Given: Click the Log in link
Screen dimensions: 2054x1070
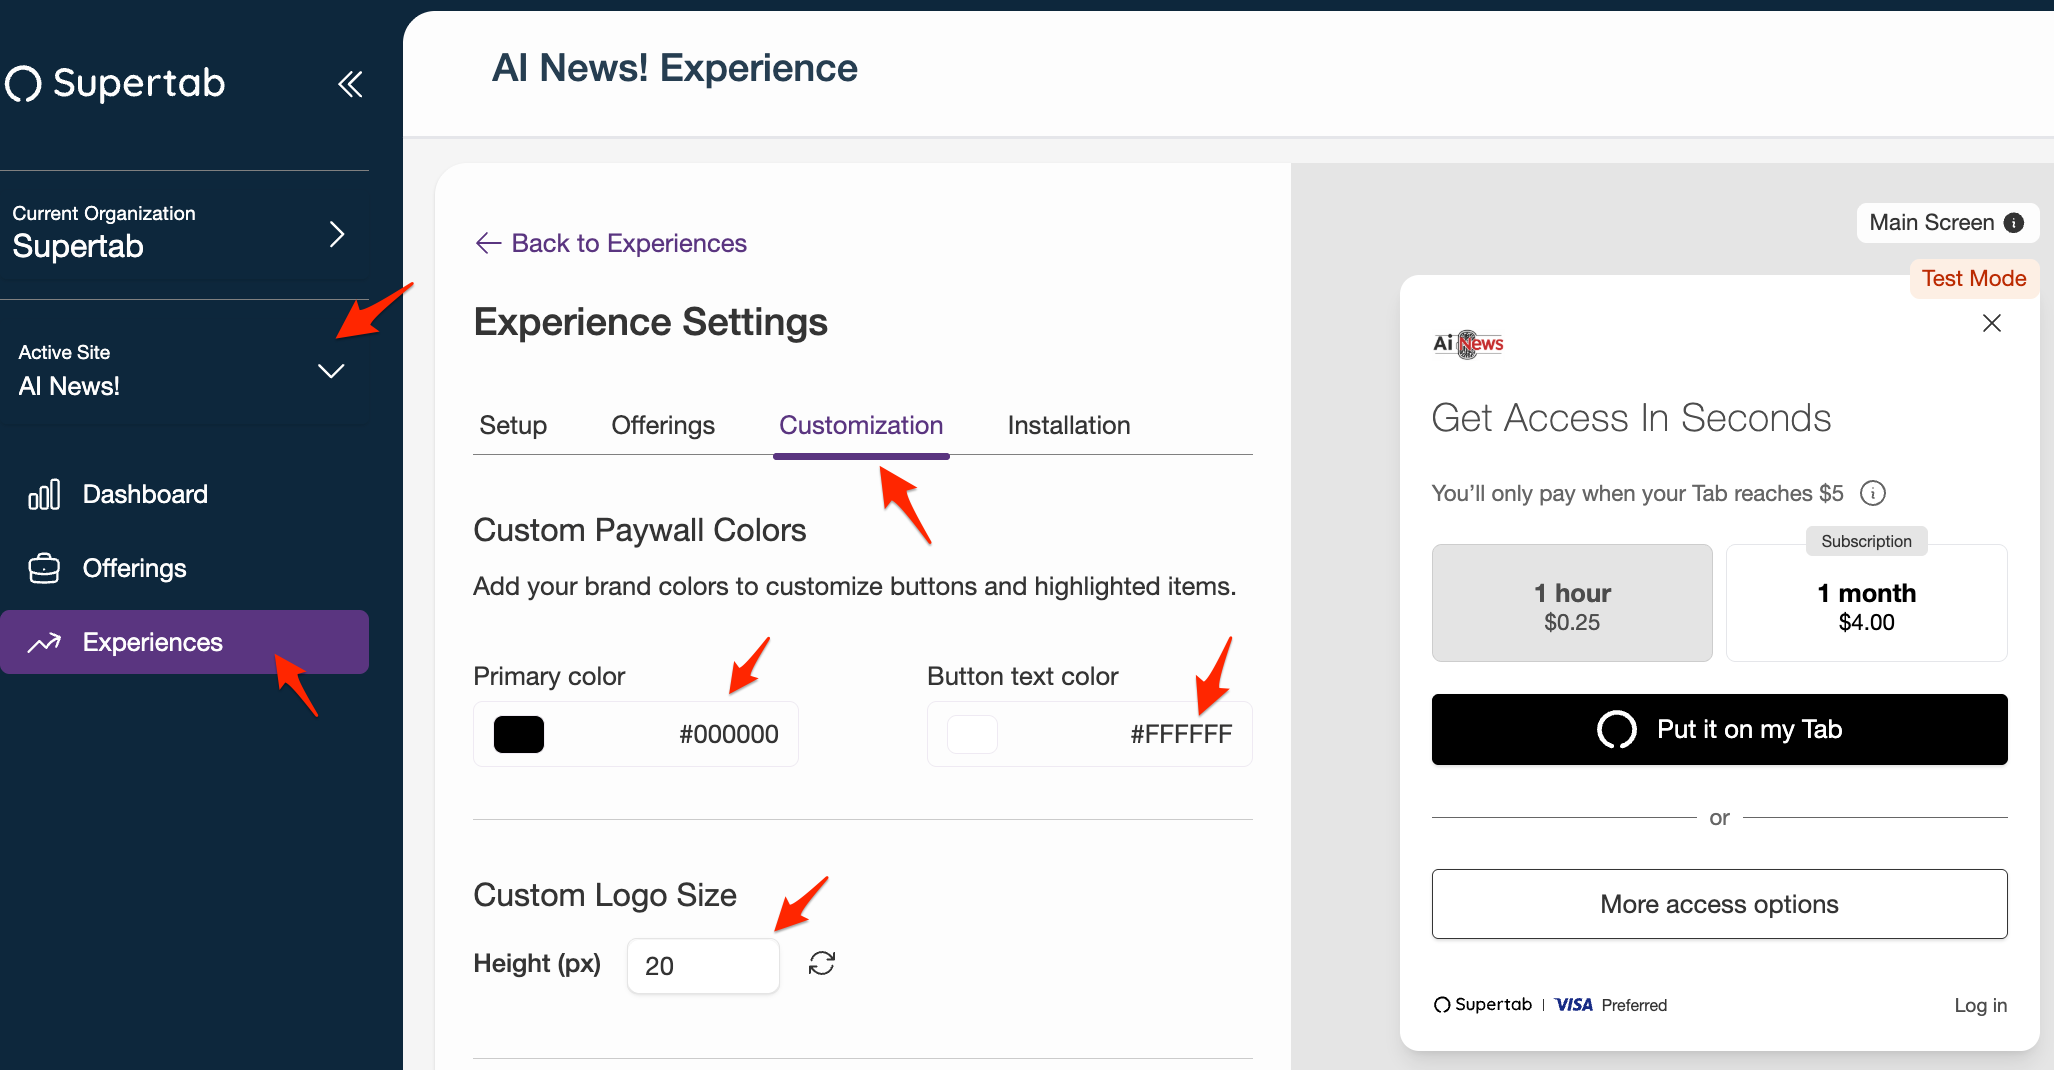Looking at the screenshot, I should click(x=1980, y=1005).
